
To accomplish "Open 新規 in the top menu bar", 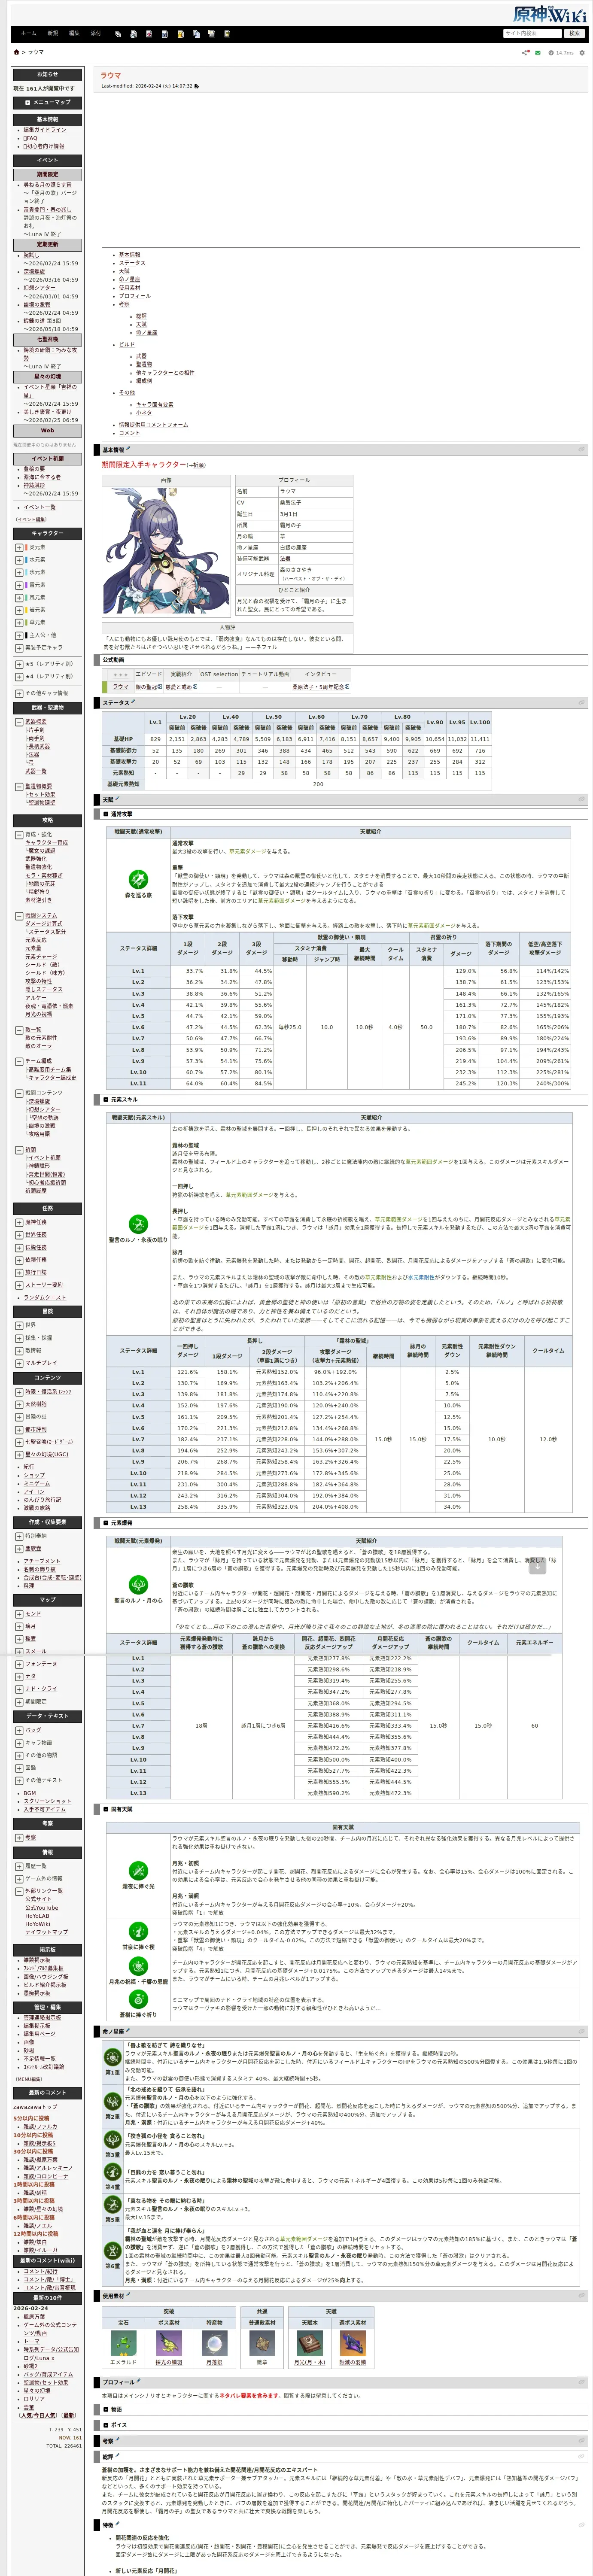I will (x=53, y=33).
